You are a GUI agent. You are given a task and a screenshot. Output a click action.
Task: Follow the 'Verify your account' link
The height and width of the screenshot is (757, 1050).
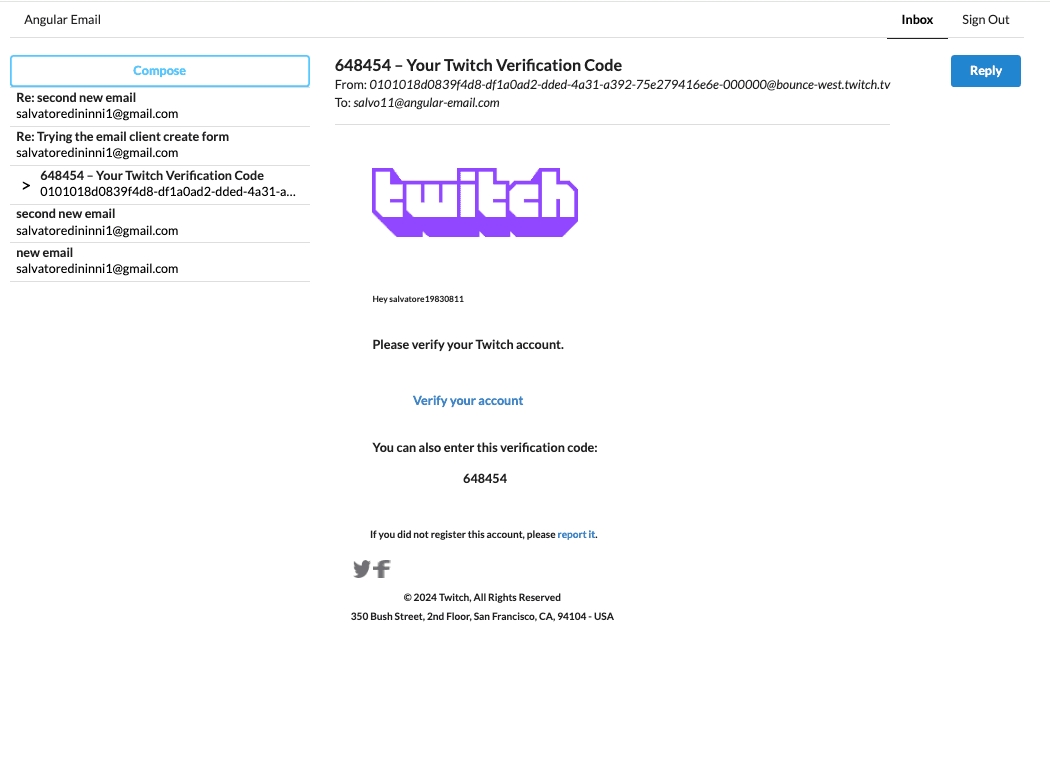[x=468, y=401]
